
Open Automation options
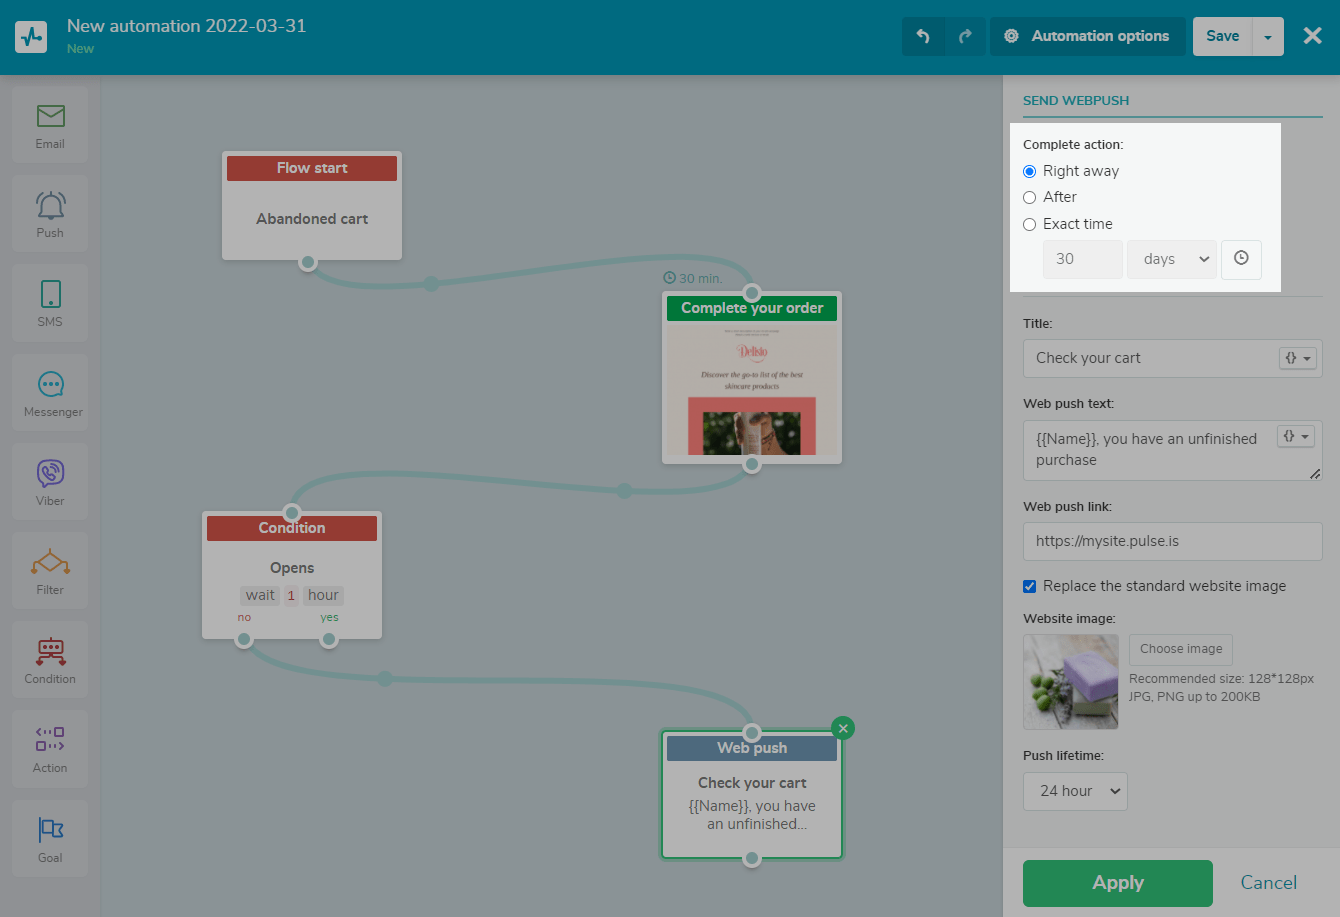(1088, 36)
